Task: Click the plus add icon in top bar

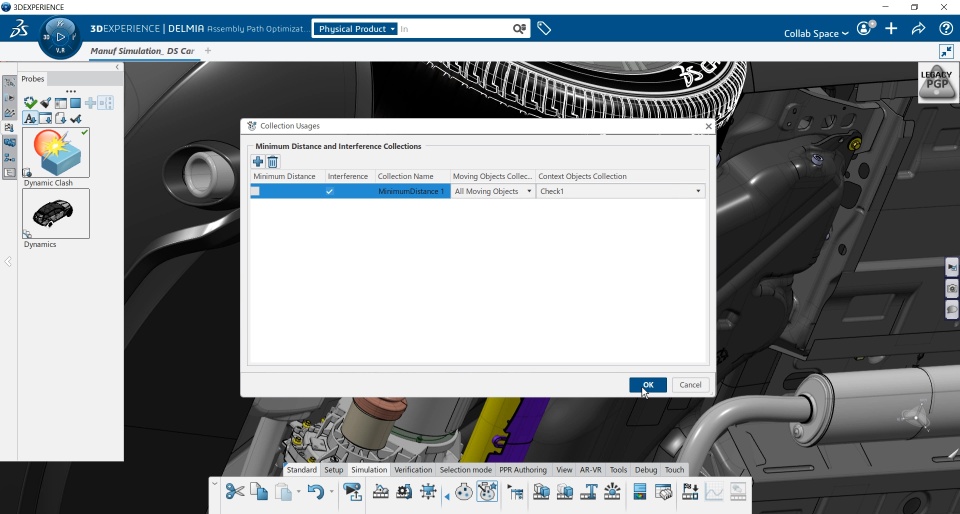Action: [891, 28]
